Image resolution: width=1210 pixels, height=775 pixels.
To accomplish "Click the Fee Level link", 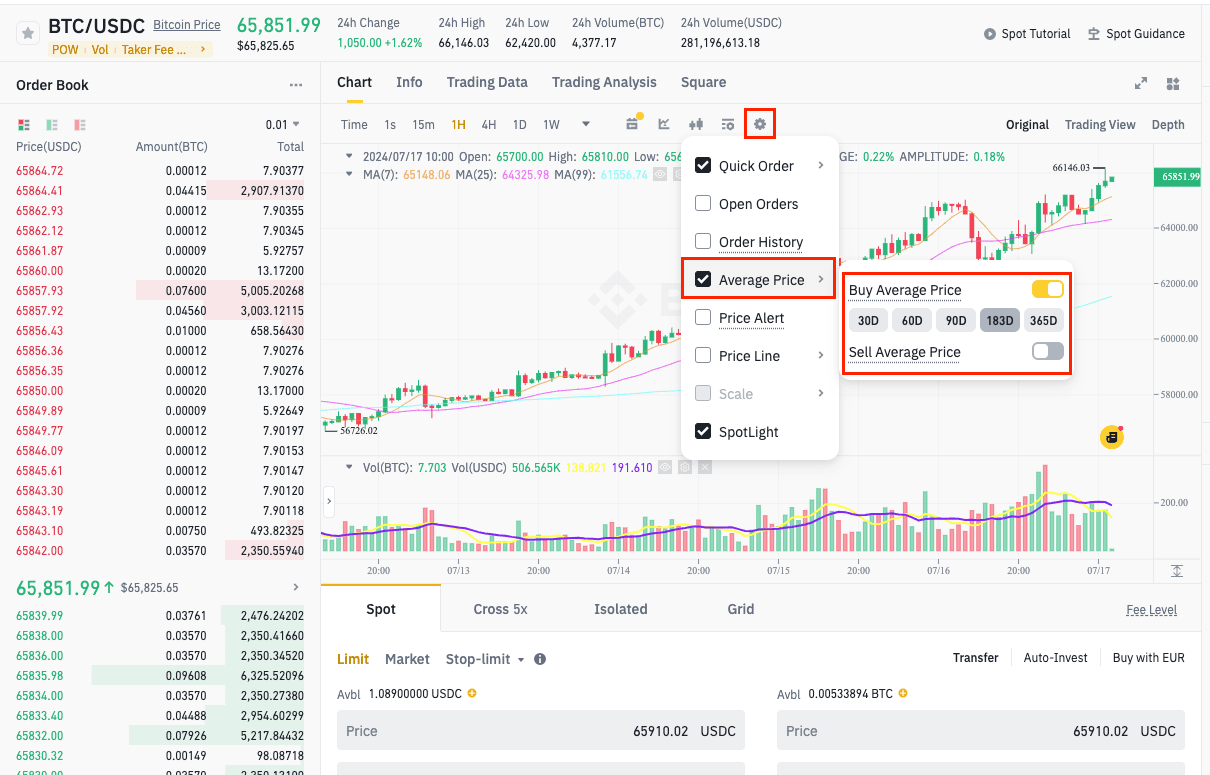I will [1151, 610].
